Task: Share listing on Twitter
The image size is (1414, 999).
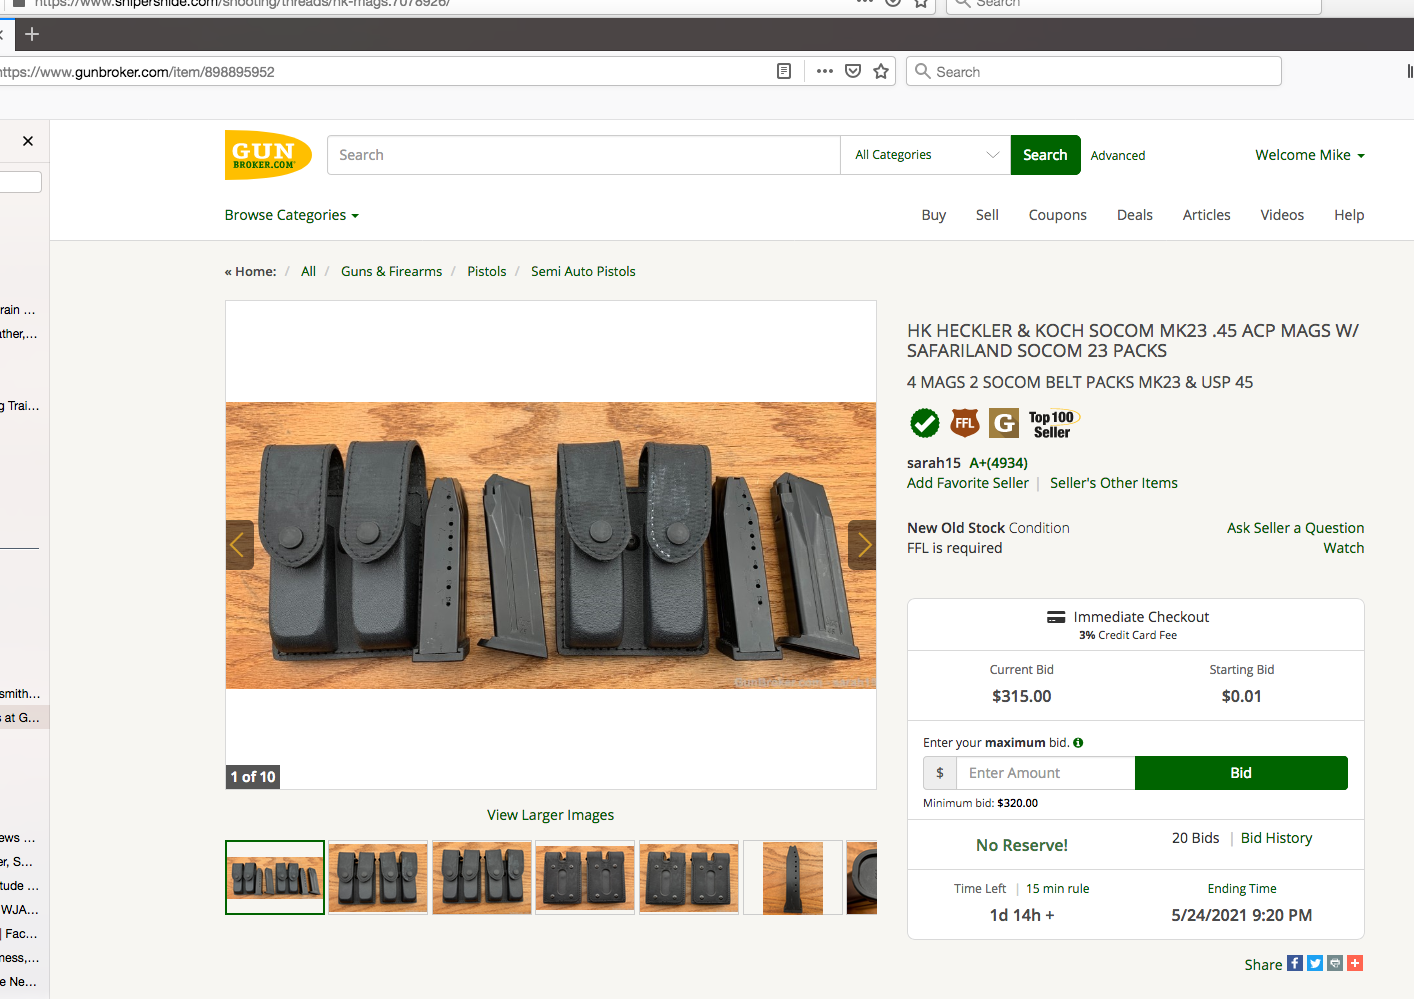Action: point(1315,963)
